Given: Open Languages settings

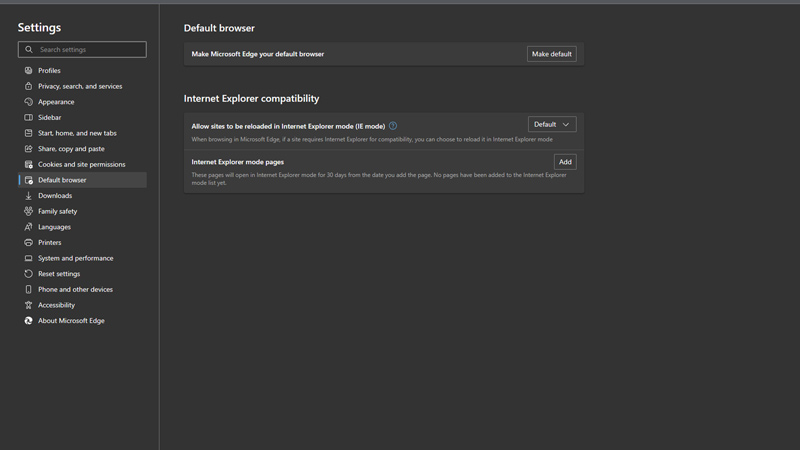Looking at the screenshot, I should tap(82, 227).
